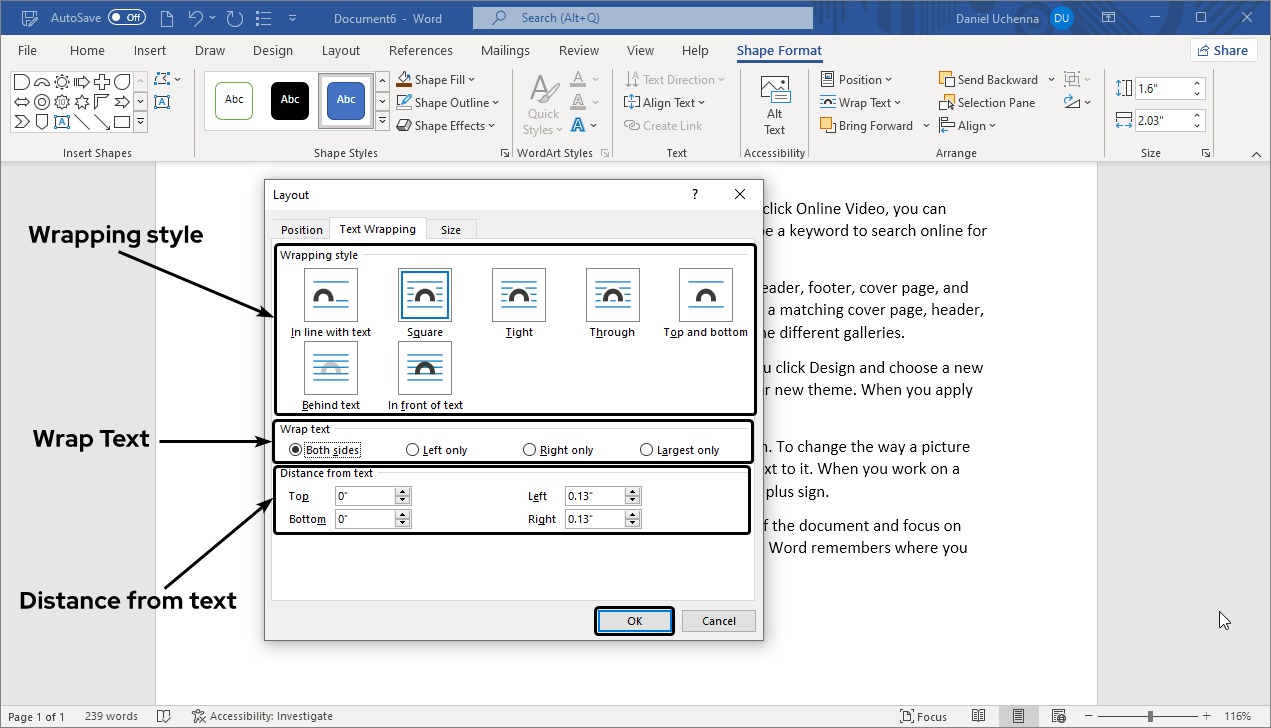Select the Right only radio button
This screenshot has height=728, width=1271.
[x=530, y=450]
